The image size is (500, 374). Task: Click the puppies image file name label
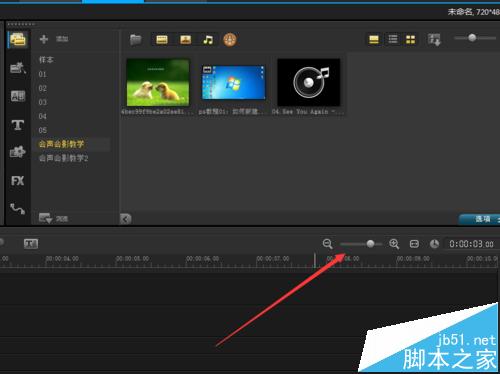pyautogui.click(x=157, y=112)
